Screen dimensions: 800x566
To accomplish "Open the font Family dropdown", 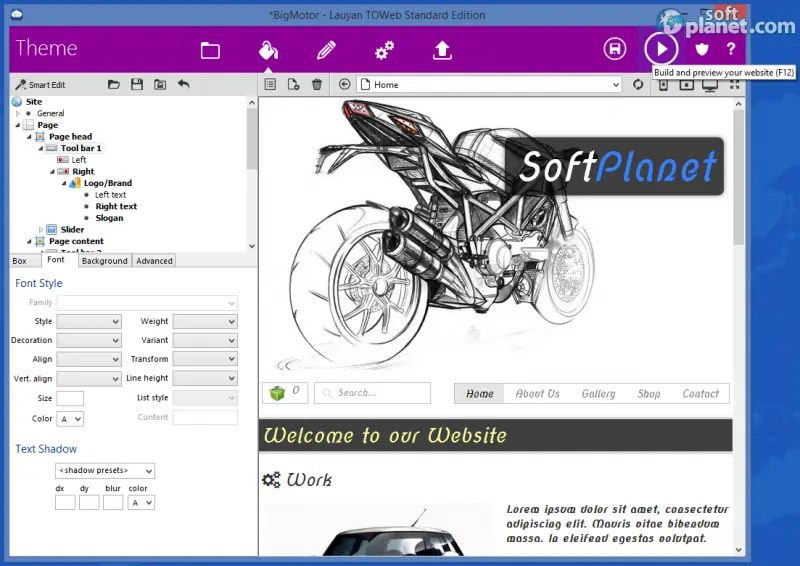I will point(147,303).
